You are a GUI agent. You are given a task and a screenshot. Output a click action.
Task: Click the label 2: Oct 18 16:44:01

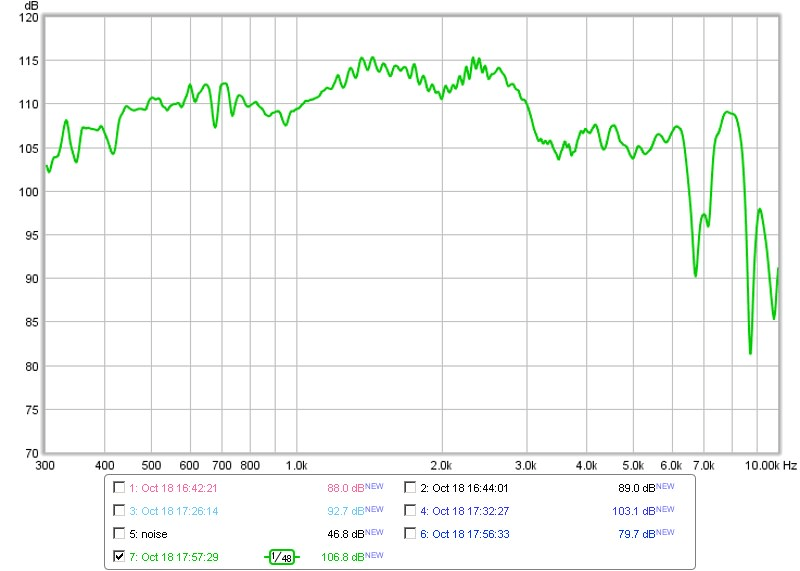pyautogui.click(x=464, y=488)
